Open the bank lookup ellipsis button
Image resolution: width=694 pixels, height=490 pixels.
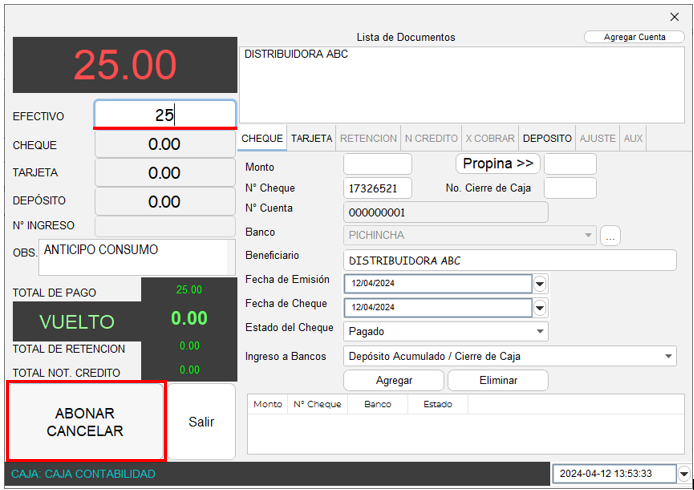[x=610, y=236]
